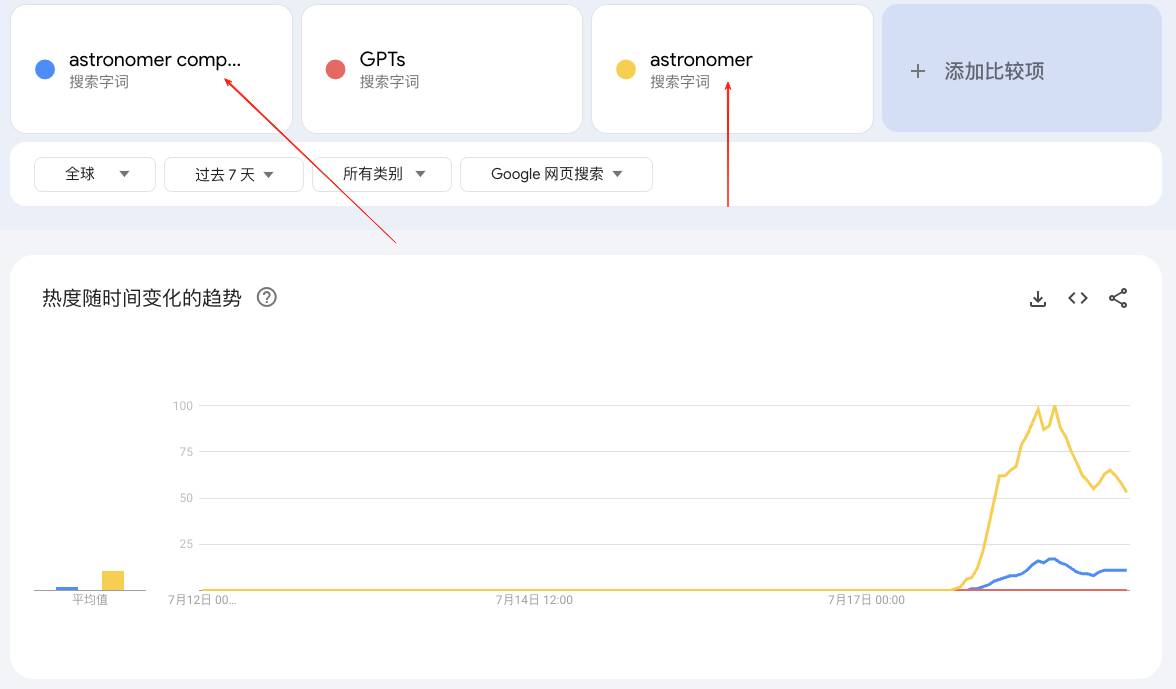Click the yellow average bar for astronomer
Image resolution: width=1176 pixels, height=689 pixels.
coord(112,580)
